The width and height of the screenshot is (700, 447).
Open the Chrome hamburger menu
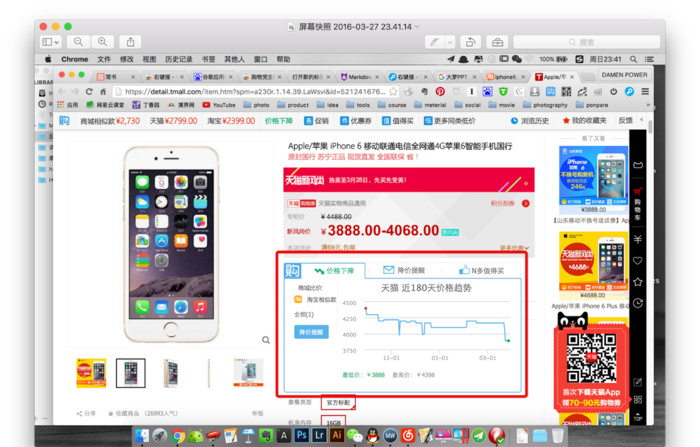point(645,92)
